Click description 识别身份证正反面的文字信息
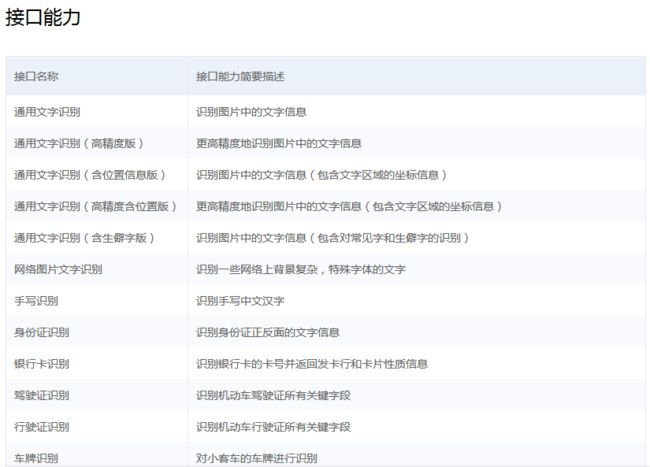Image resolution: width=650 pixels, height=467 pixels. [x=268, y=332]
